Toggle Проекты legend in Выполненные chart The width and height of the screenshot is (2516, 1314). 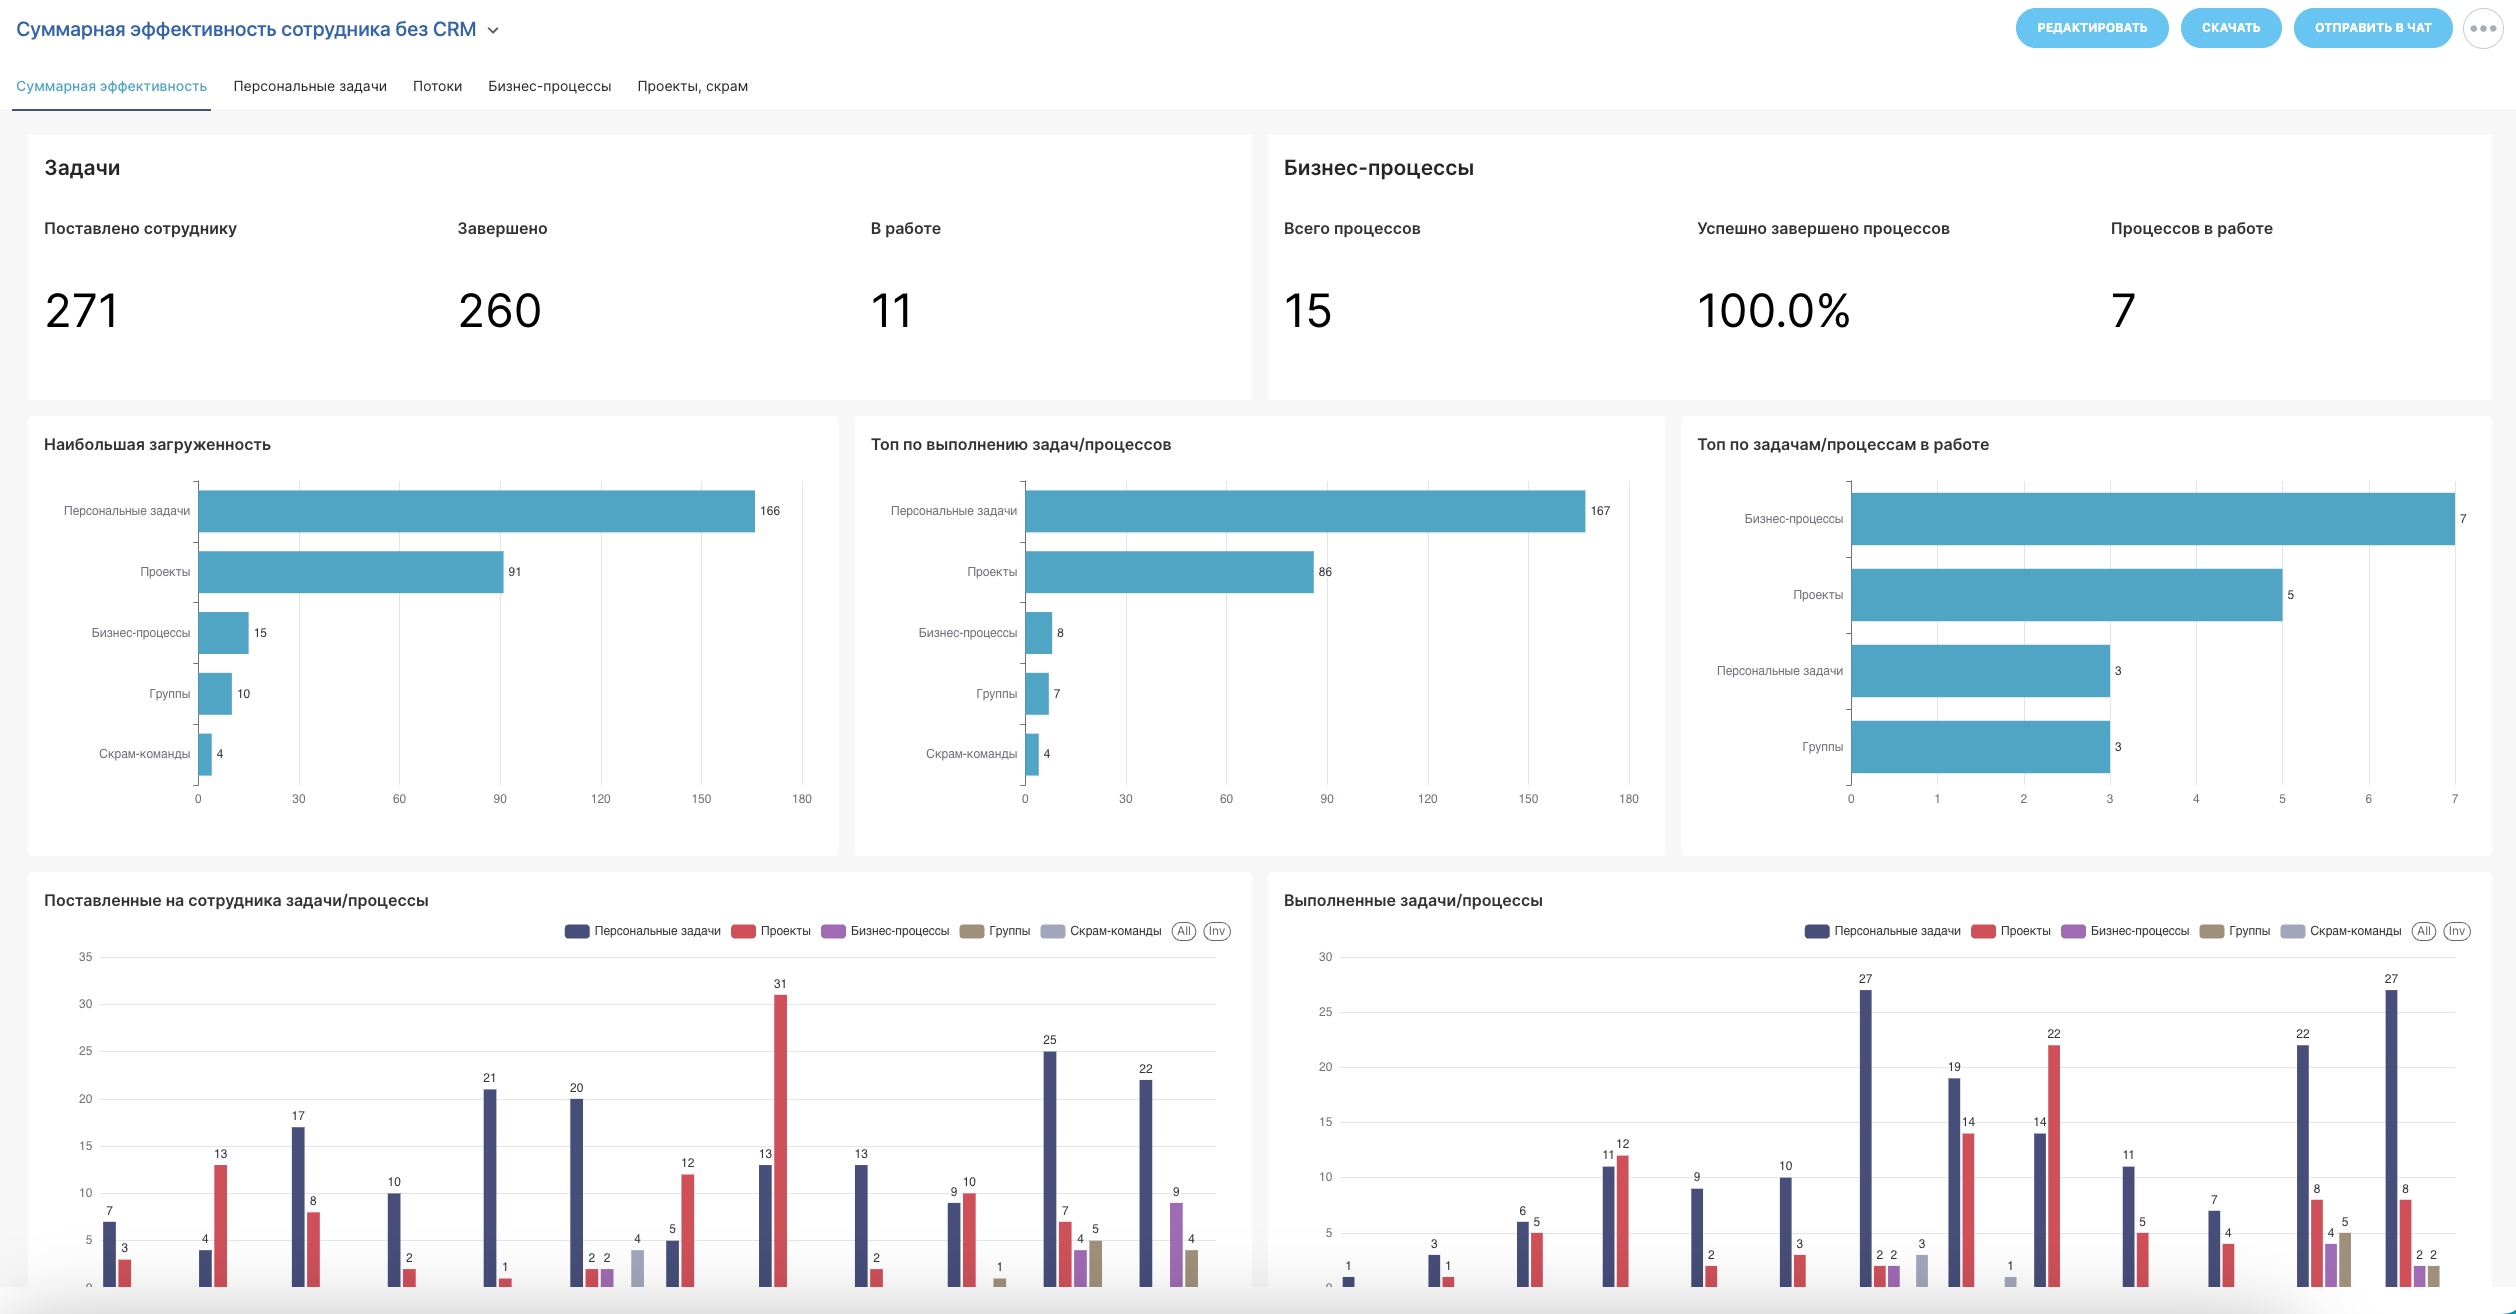pos(2011,931)
